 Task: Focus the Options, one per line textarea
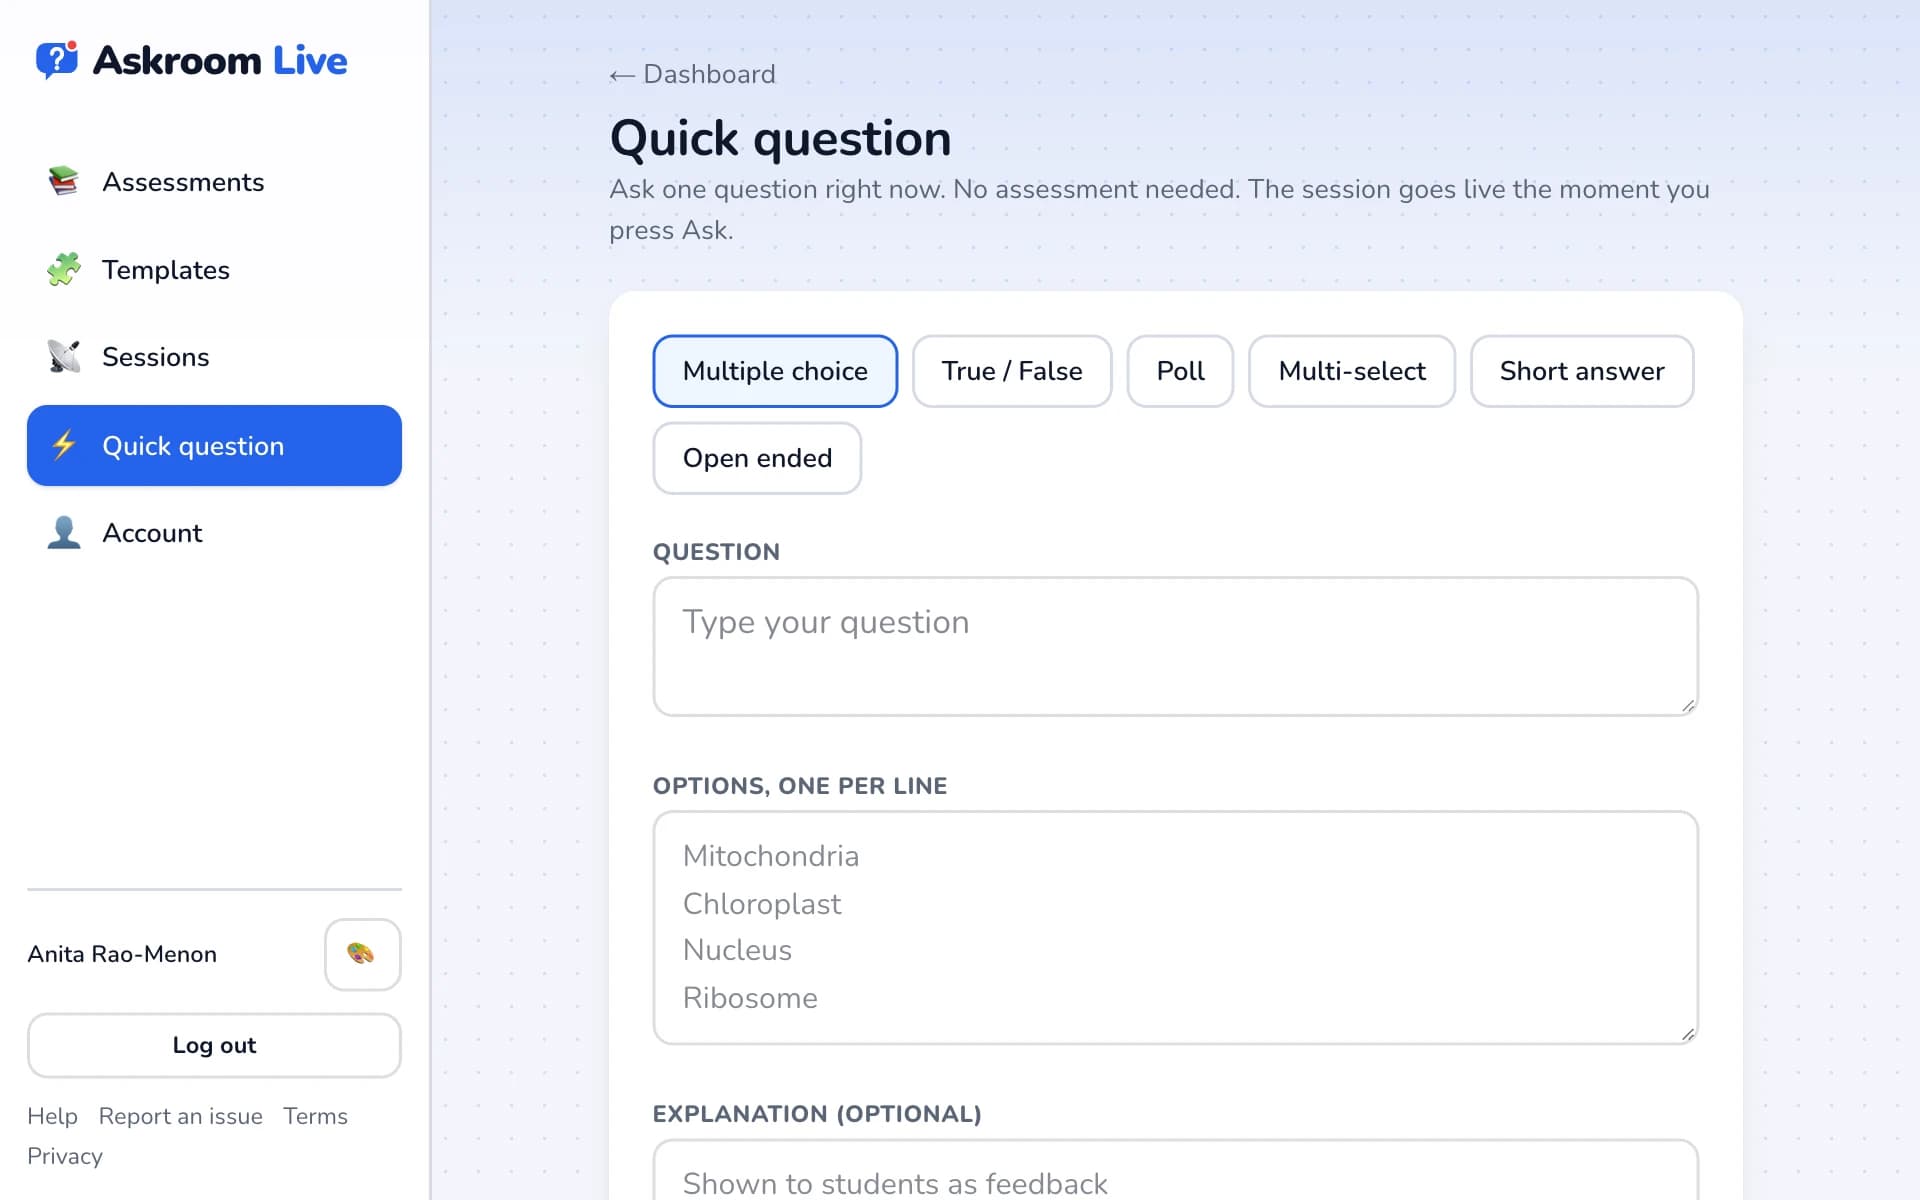click(1175, 928)
